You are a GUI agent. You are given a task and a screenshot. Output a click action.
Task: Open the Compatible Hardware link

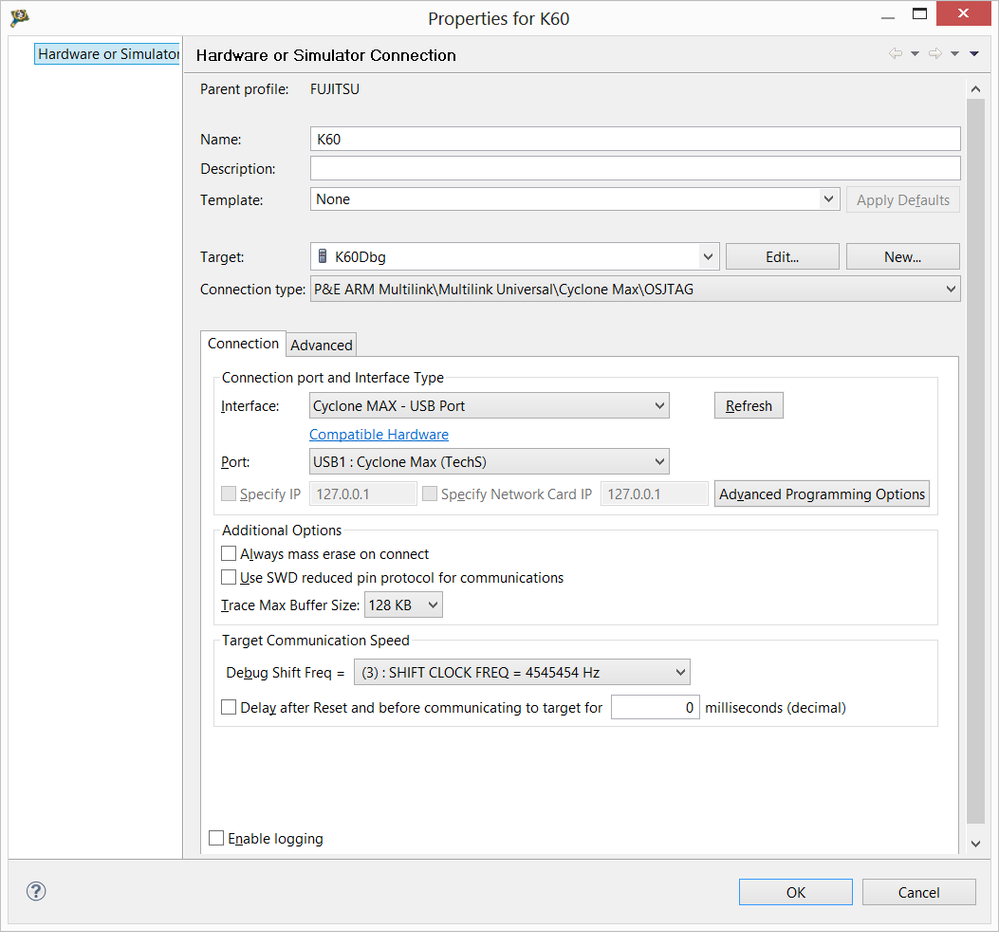pyautogui.click(x=379, y=435)
